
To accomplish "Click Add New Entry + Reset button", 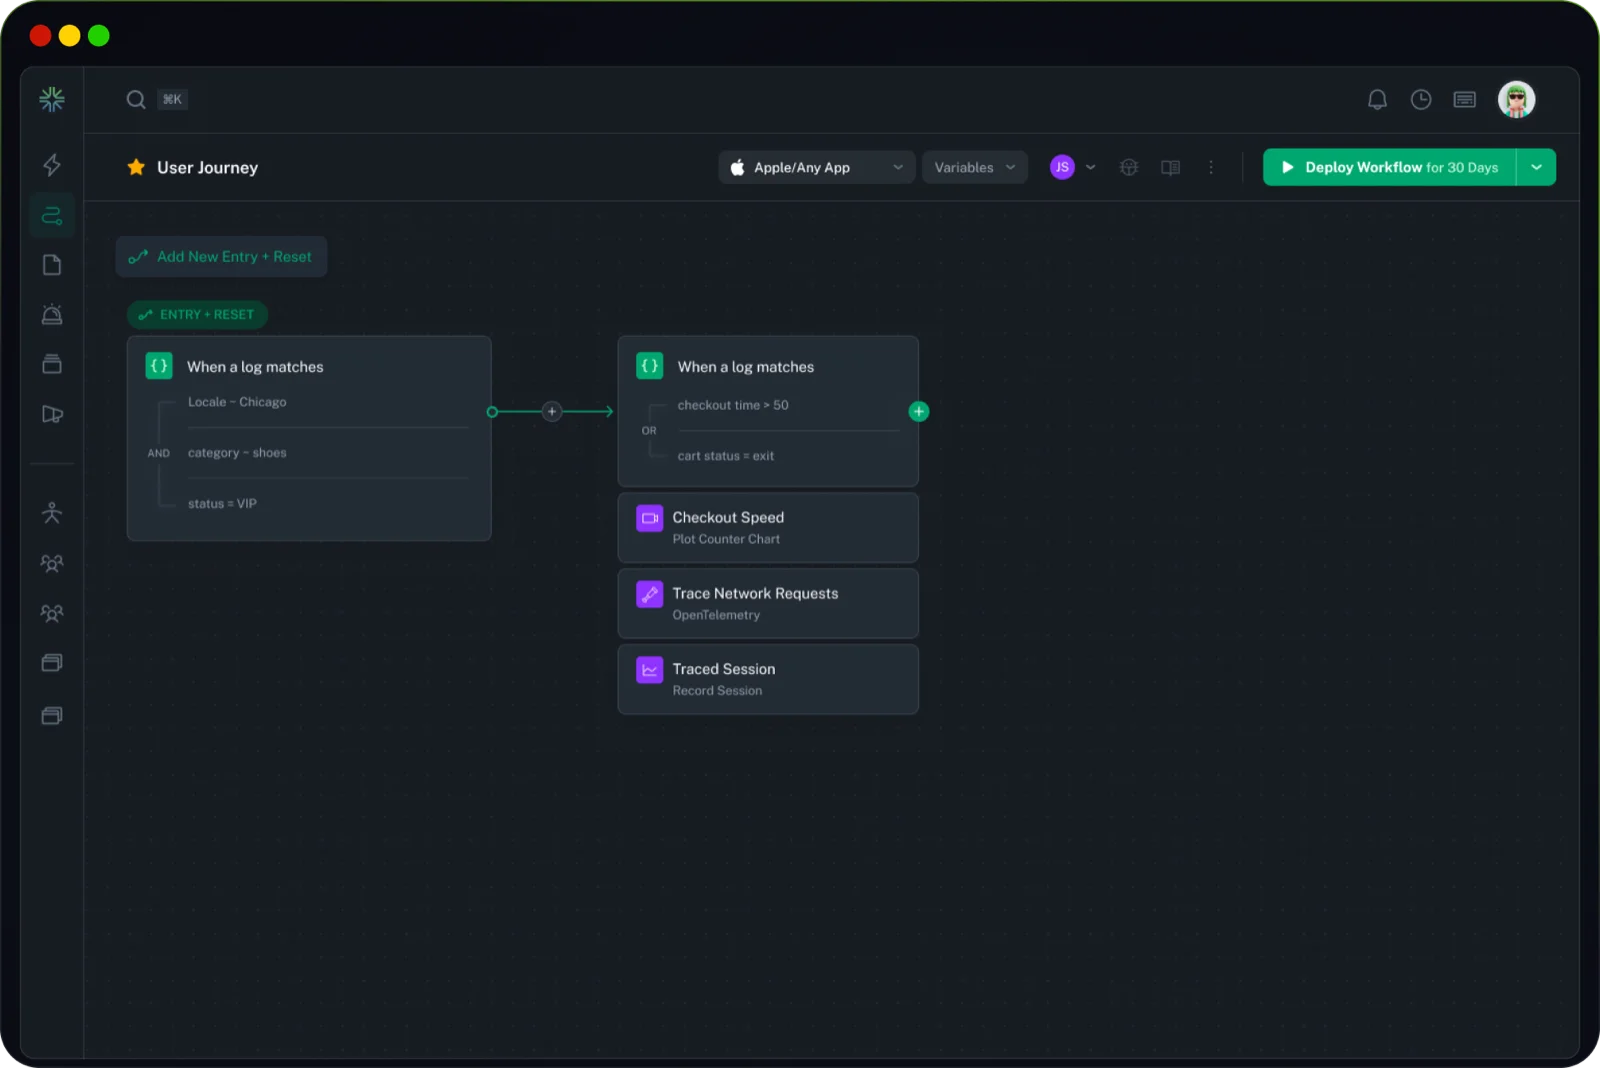I will (221, 257).
